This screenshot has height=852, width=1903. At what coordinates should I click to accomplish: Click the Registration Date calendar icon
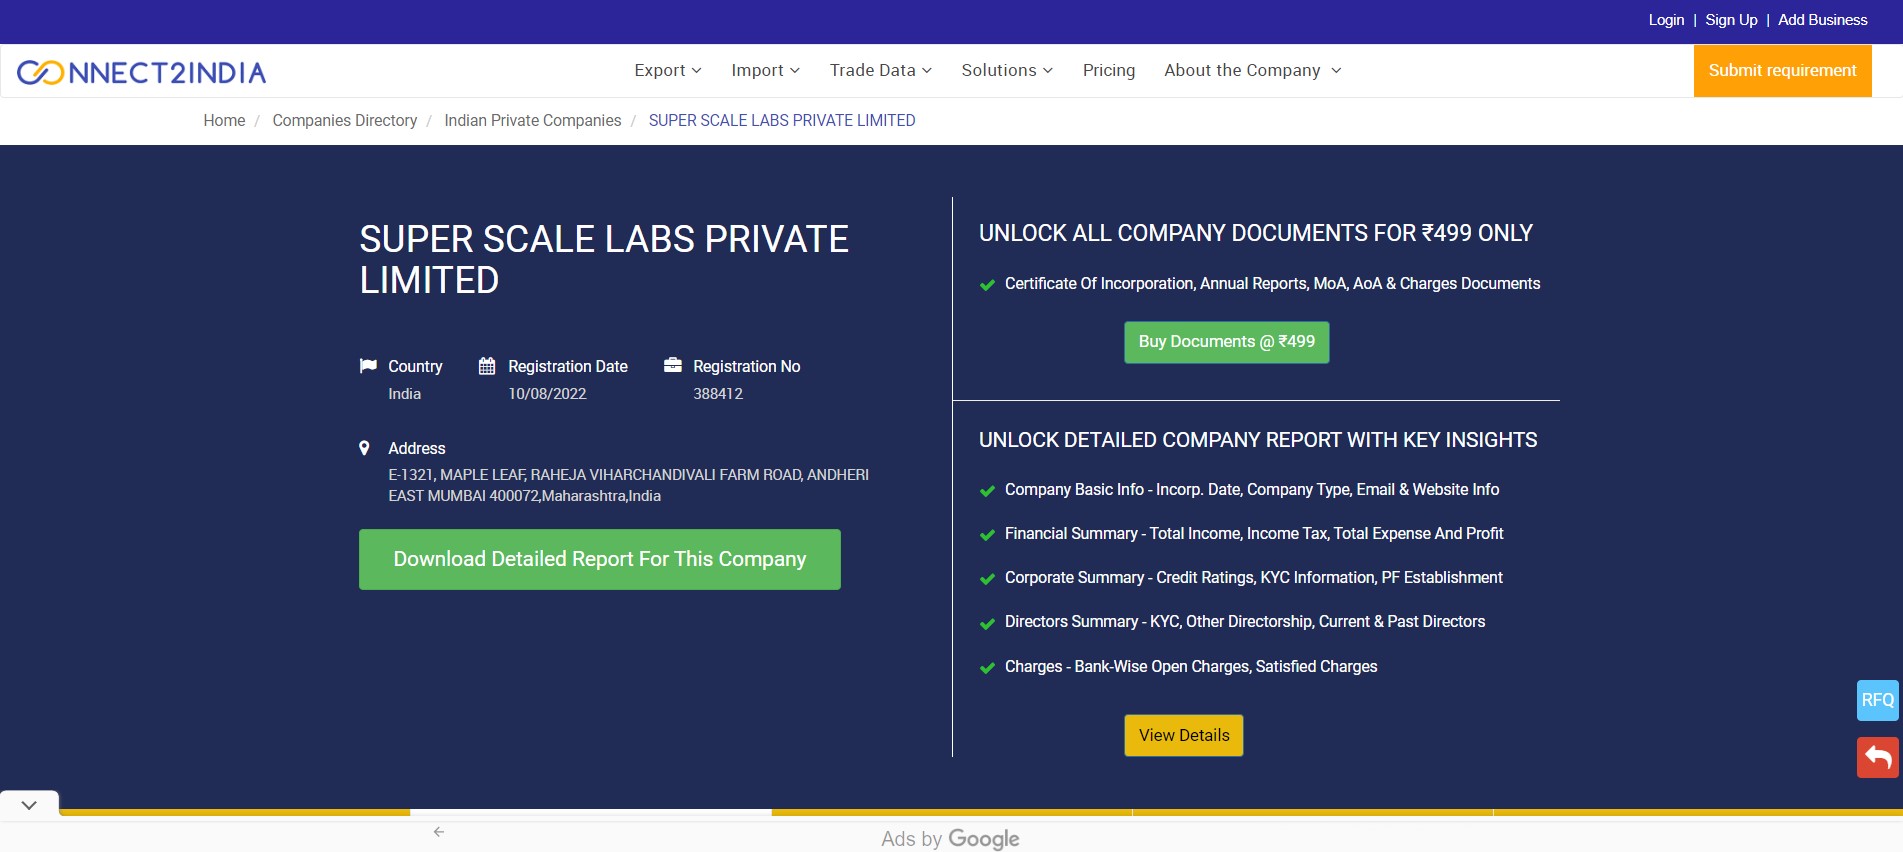(x=487, y=366)
